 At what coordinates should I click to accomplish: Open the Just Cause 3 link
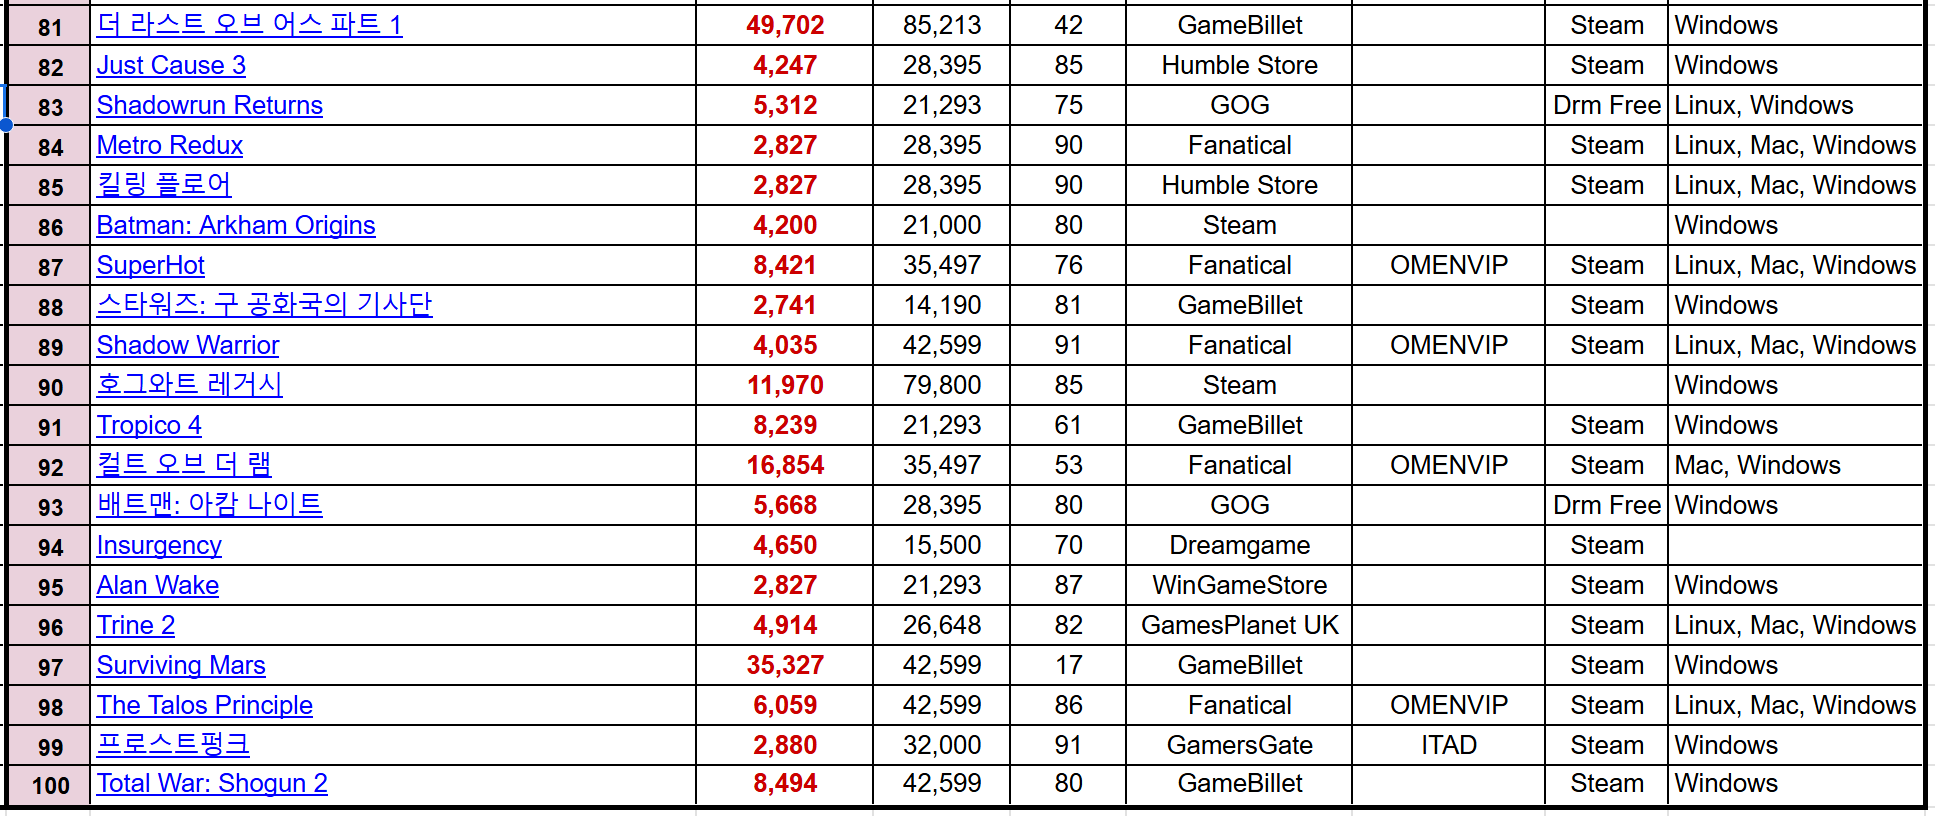pos(171,65)
